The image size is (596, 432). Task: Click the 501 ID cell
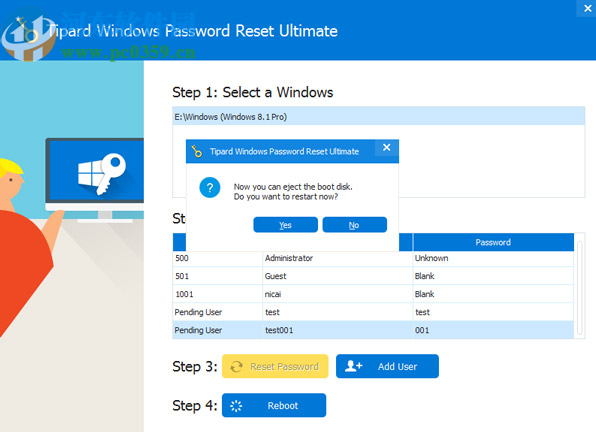pyautogui.click(x=217, y=276)
